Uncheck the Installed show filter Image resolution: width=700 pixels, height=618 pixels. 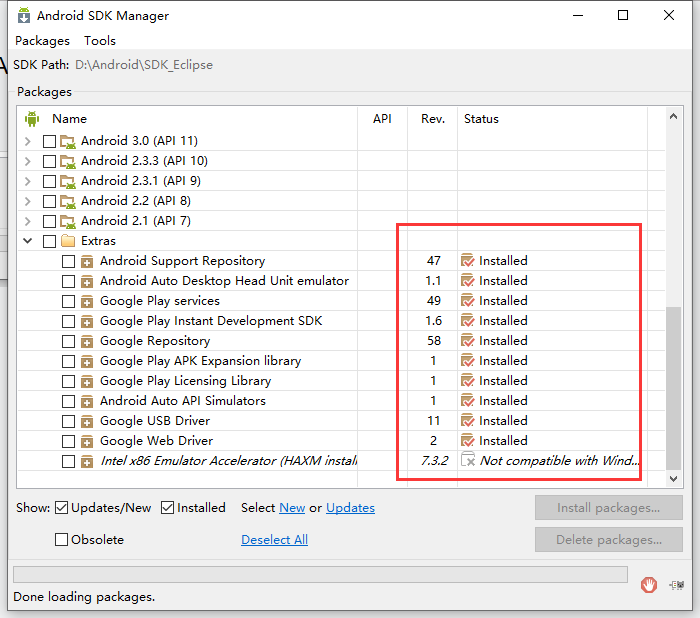coord(167,508)
